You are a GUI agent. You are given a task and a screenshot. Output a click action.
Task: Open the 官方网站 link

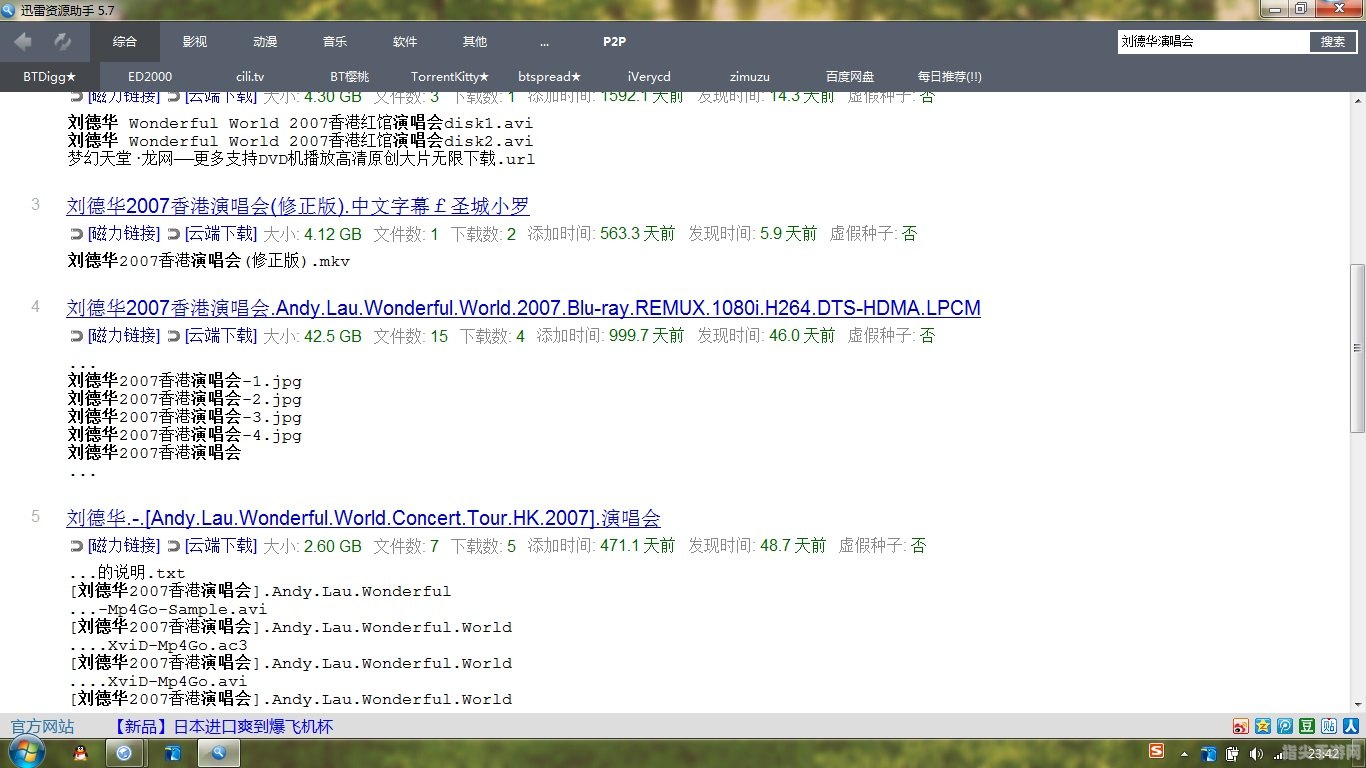click(x=42, y=727)
